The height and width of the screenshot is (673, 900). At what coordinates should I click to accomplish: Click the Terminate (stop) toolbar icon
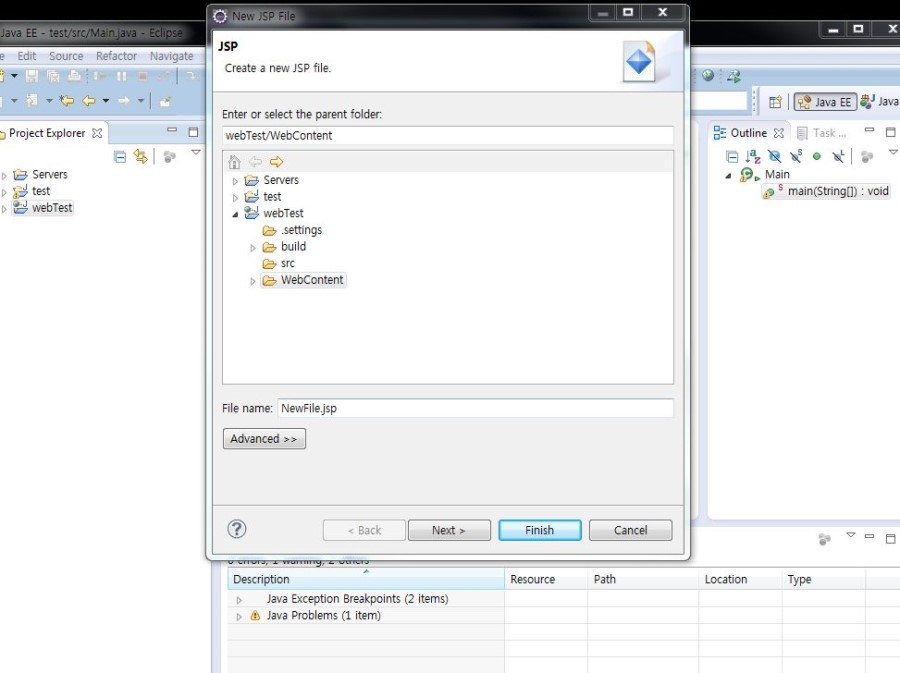[x=143, y=76]
